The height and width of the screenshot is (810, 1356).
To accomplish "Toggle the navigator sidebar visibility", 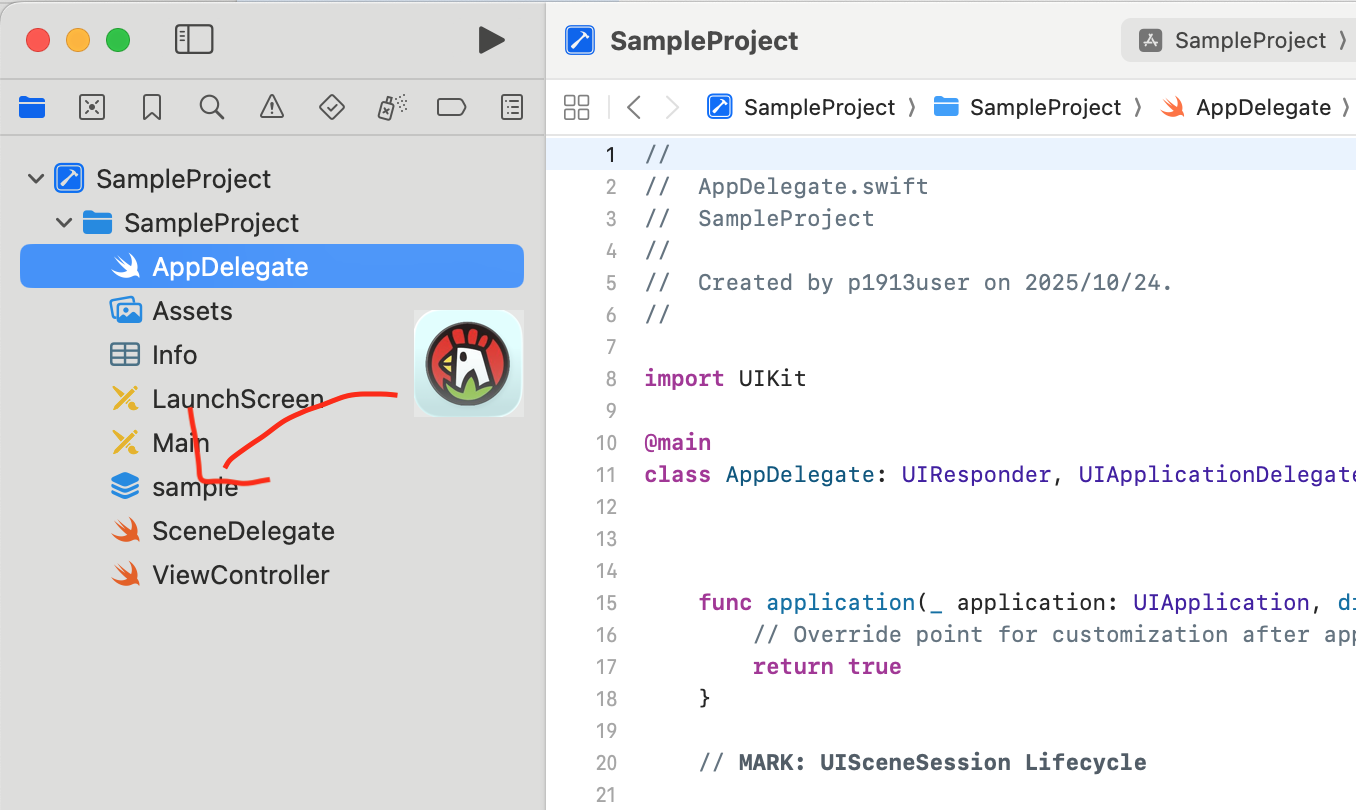I will coord(194,40).
